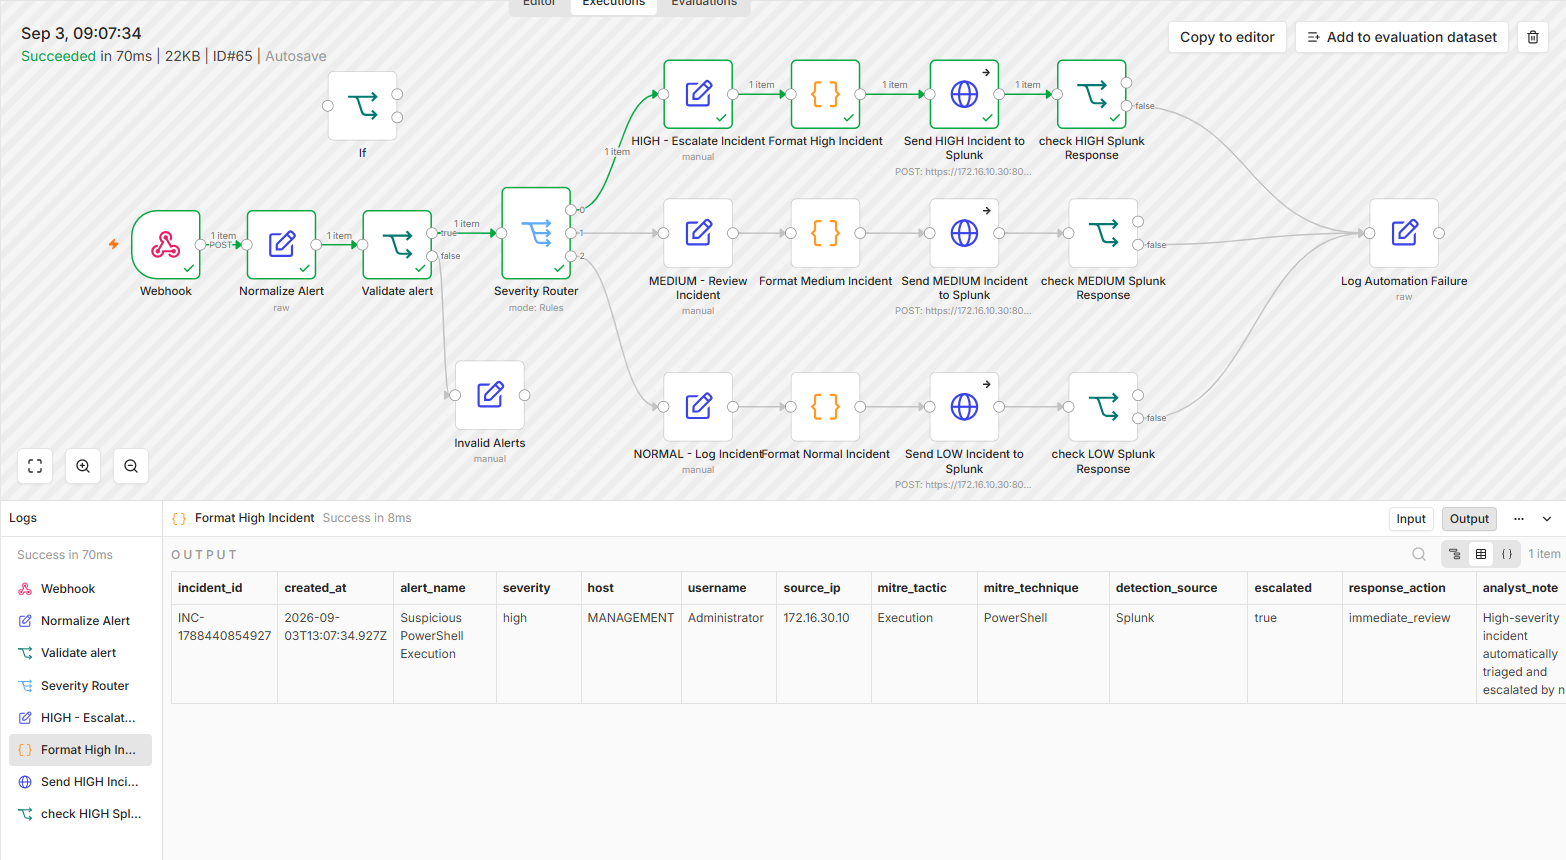Select the Validate alert node

click(397, 244)
